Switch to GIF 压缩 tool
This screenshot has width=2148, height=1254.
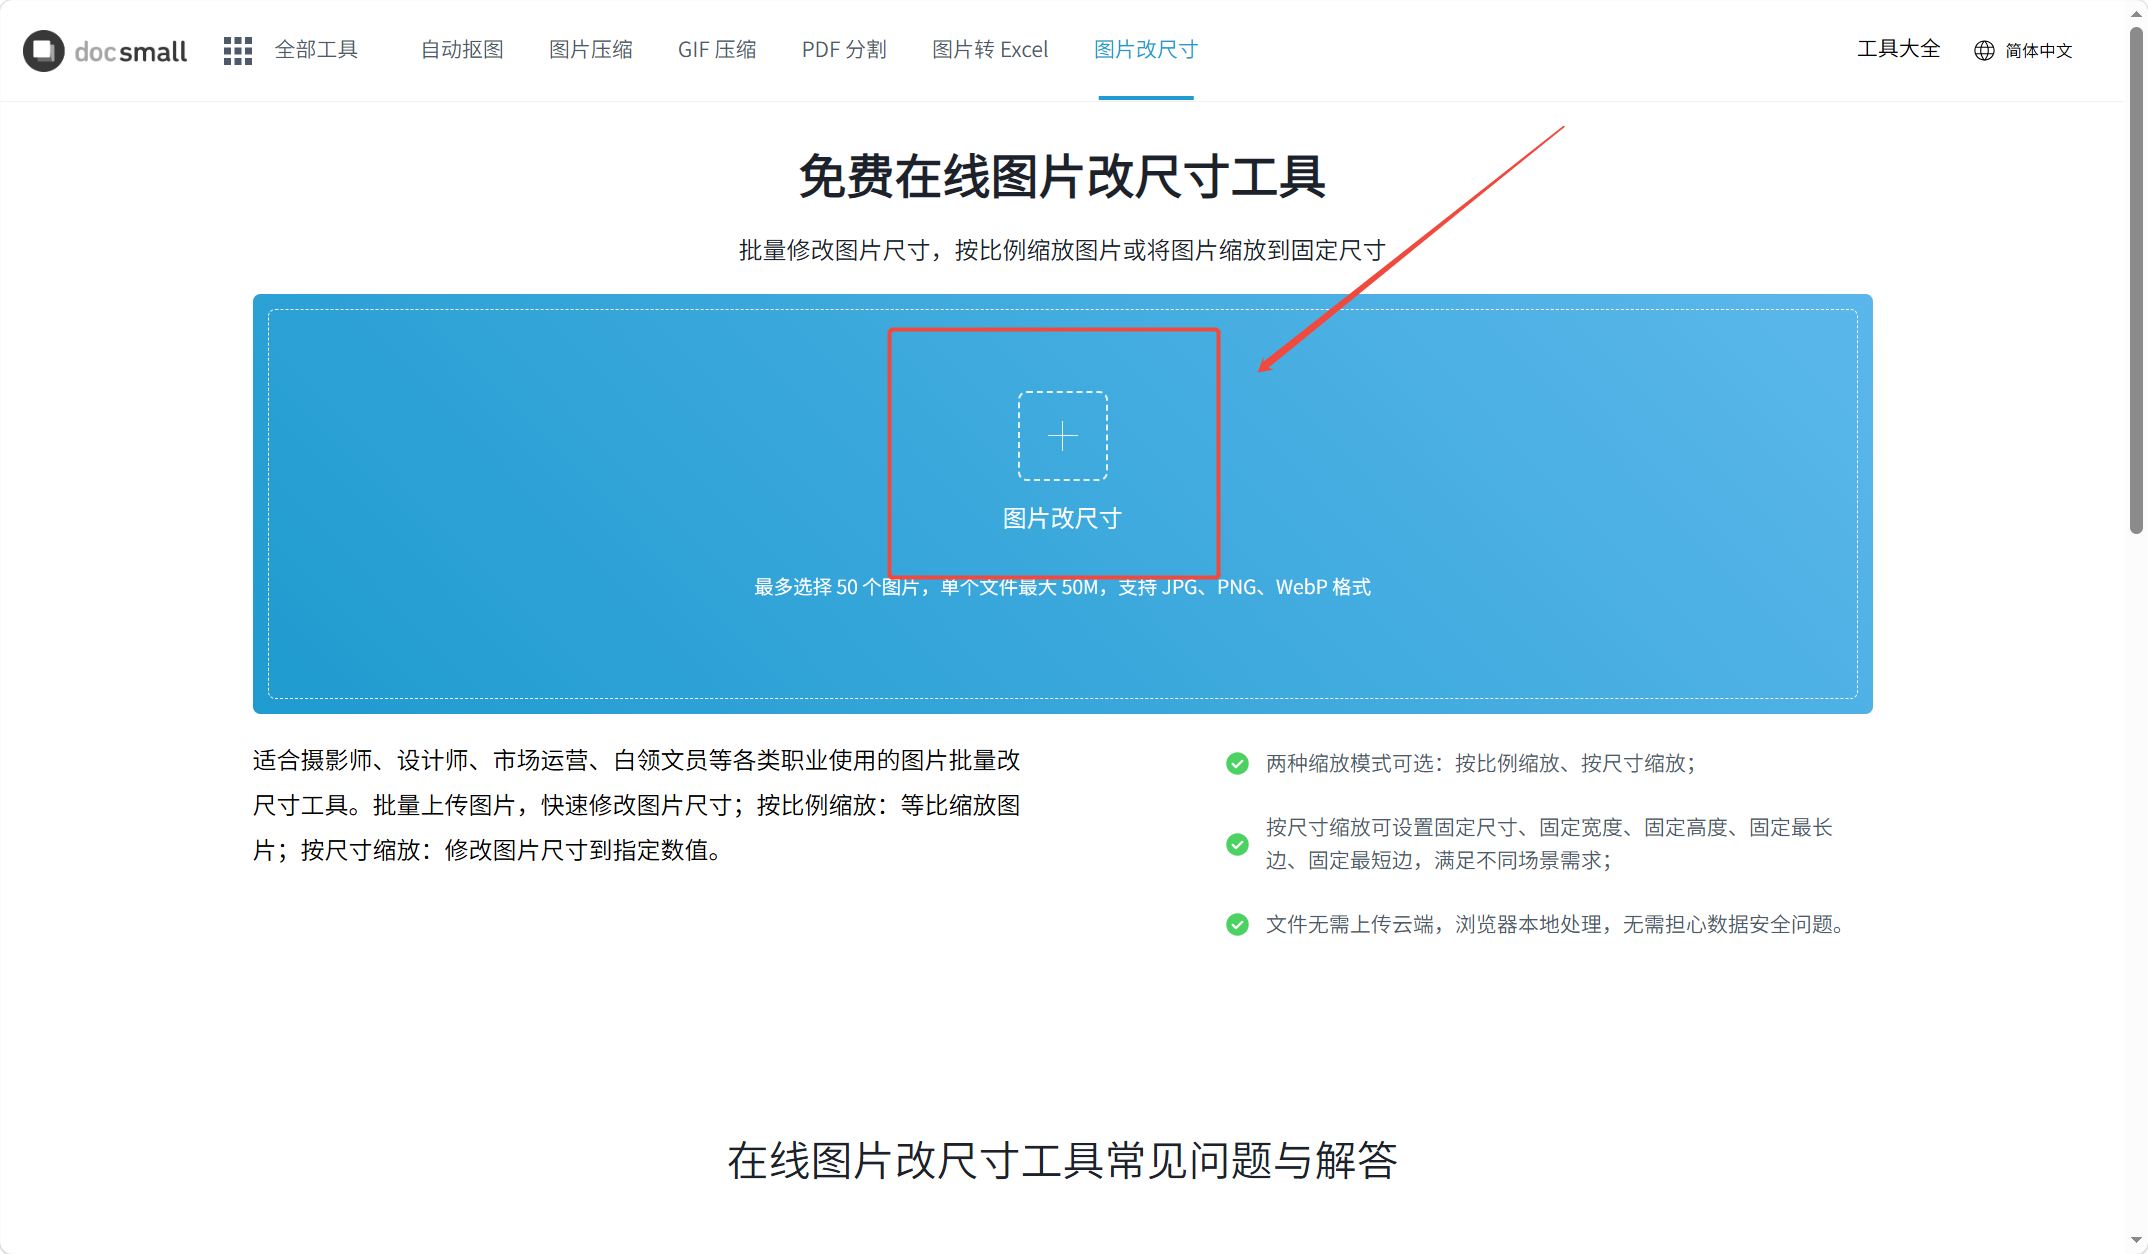(717, 50)
